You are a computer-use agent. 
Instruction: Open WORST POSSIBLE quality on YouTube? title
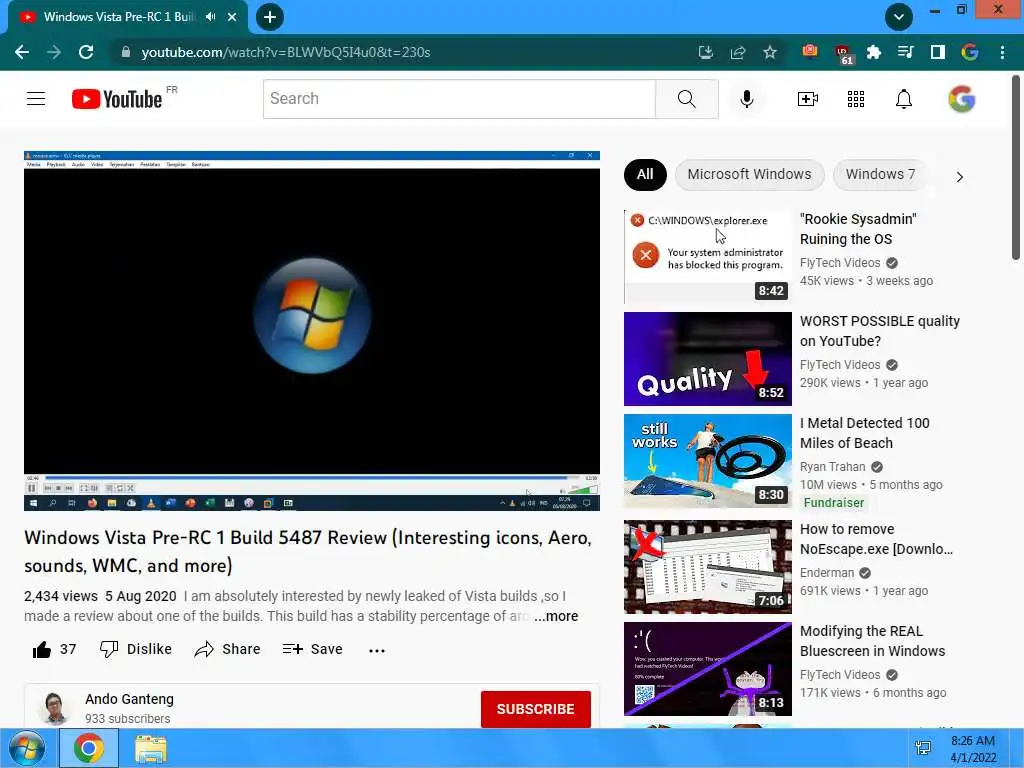[x=880, y=331]
